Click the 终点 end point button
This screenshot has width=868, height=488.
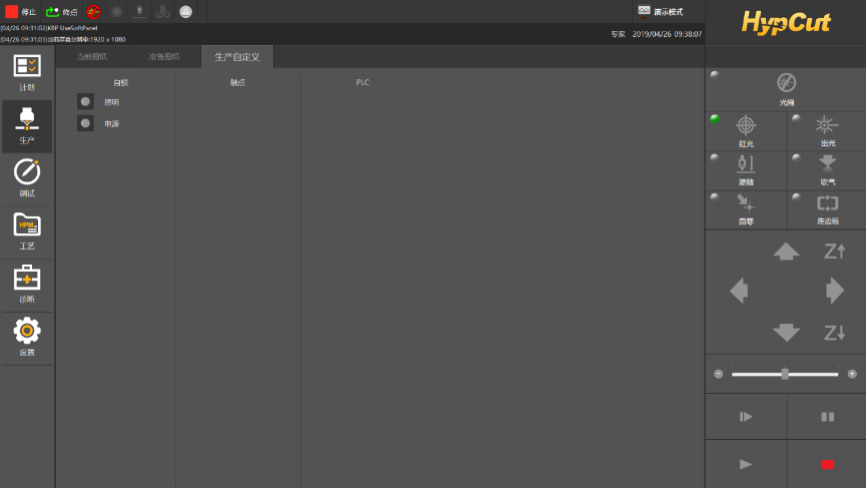[61, 11]
